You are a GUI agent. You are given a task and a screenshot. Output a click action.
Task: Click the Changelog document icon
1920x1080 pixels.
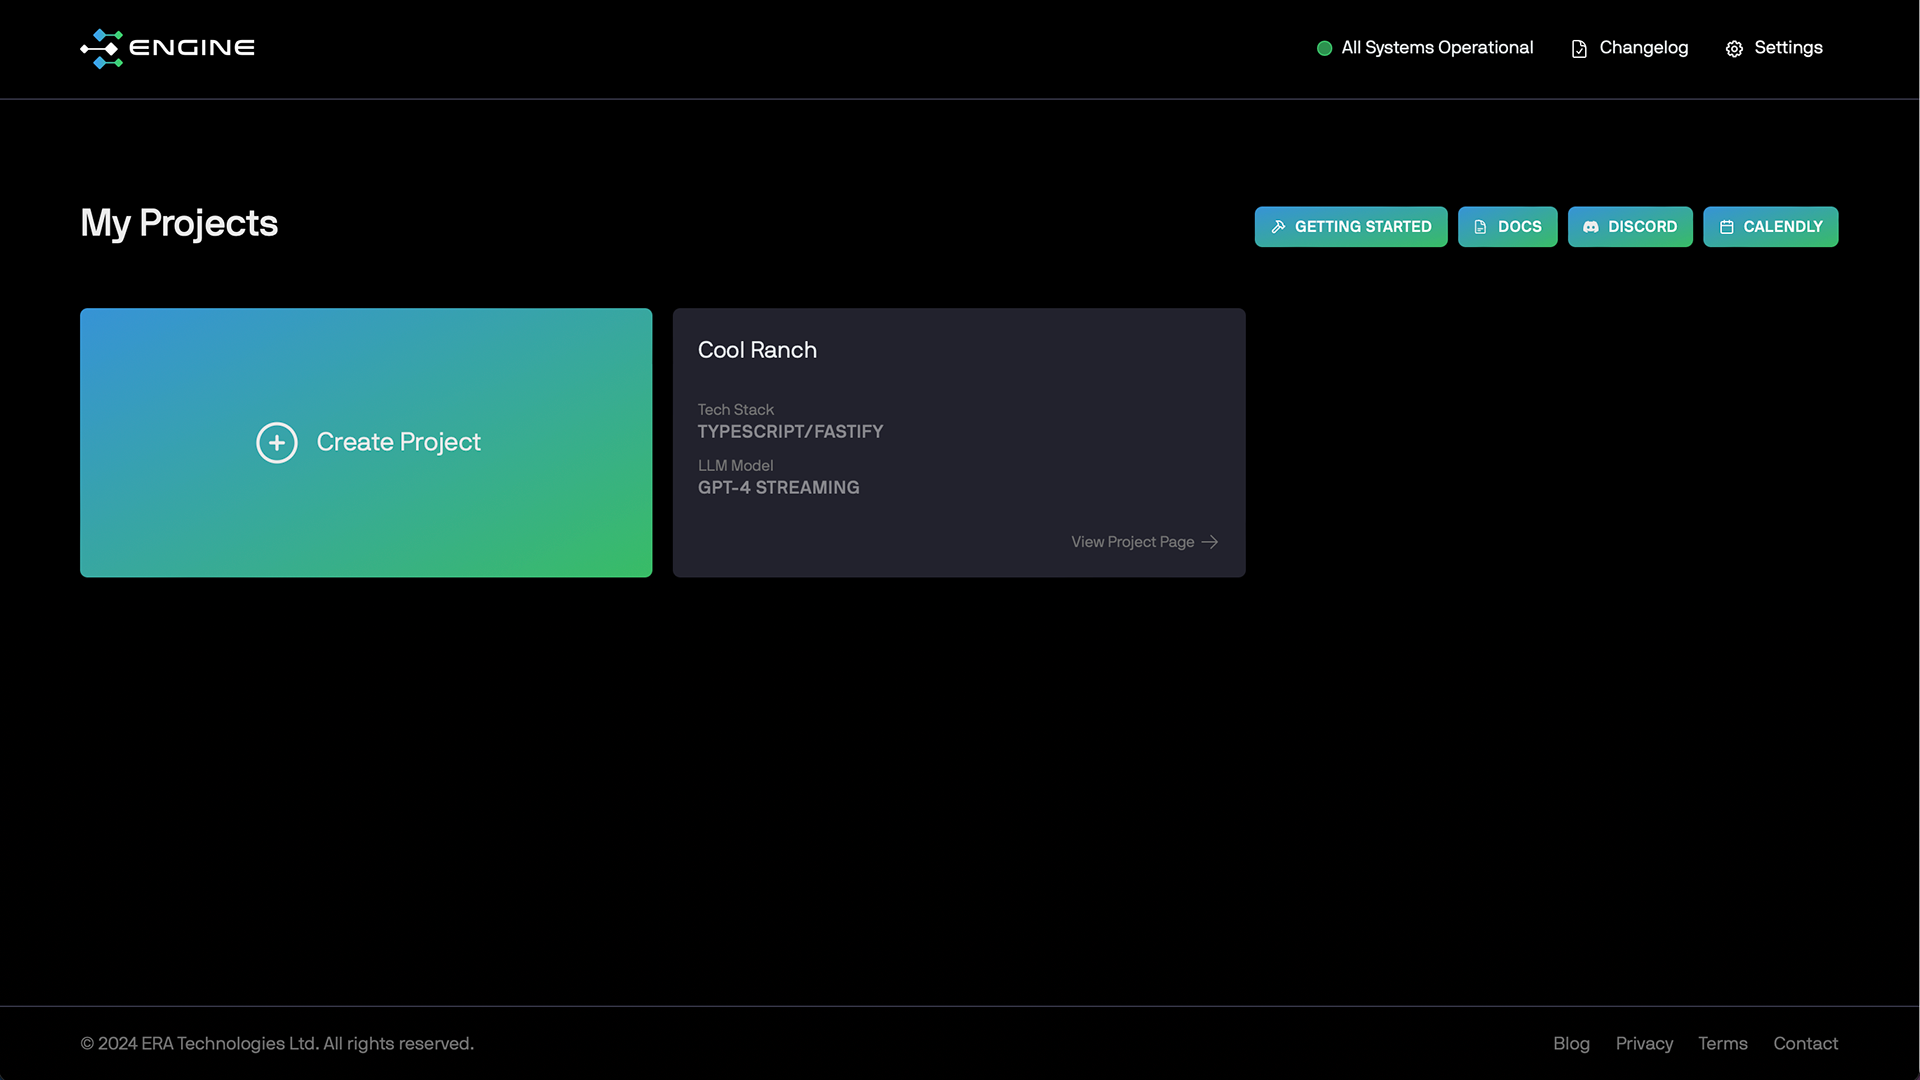1579,49
